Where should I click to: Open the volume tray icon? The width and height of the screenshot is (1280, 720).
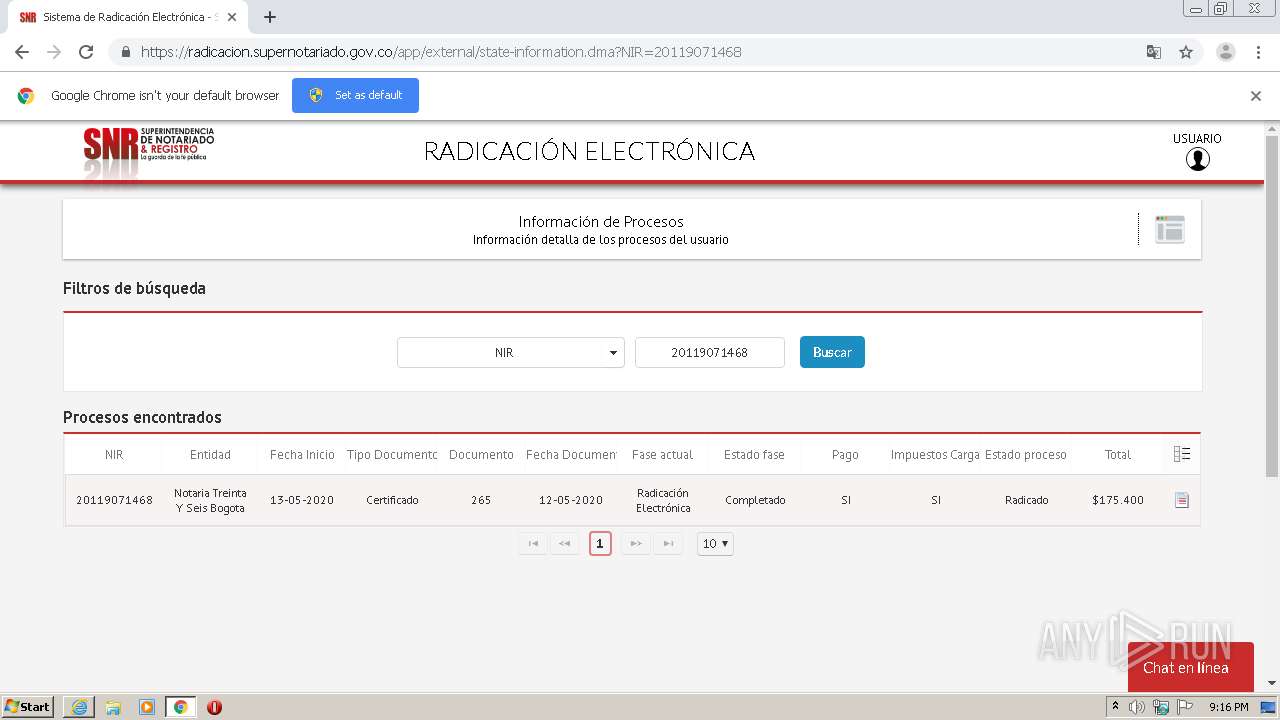(1137, 707)
